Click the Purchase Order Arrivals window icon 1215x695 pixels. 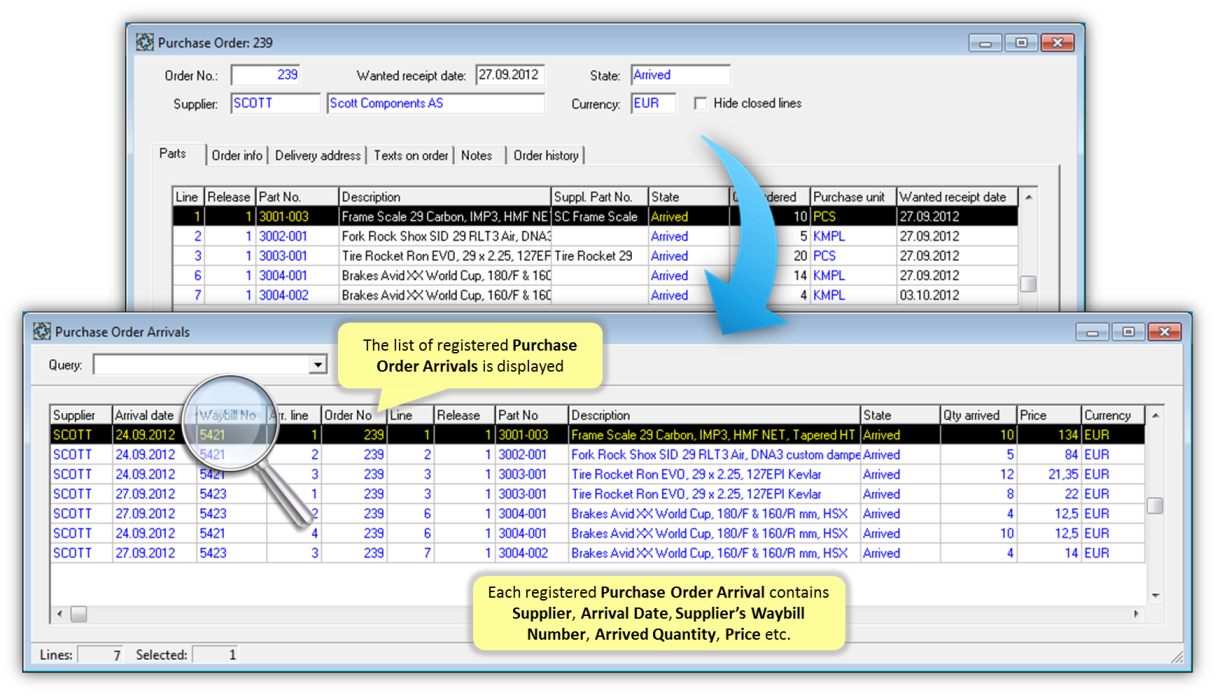(x=42, y=332)
